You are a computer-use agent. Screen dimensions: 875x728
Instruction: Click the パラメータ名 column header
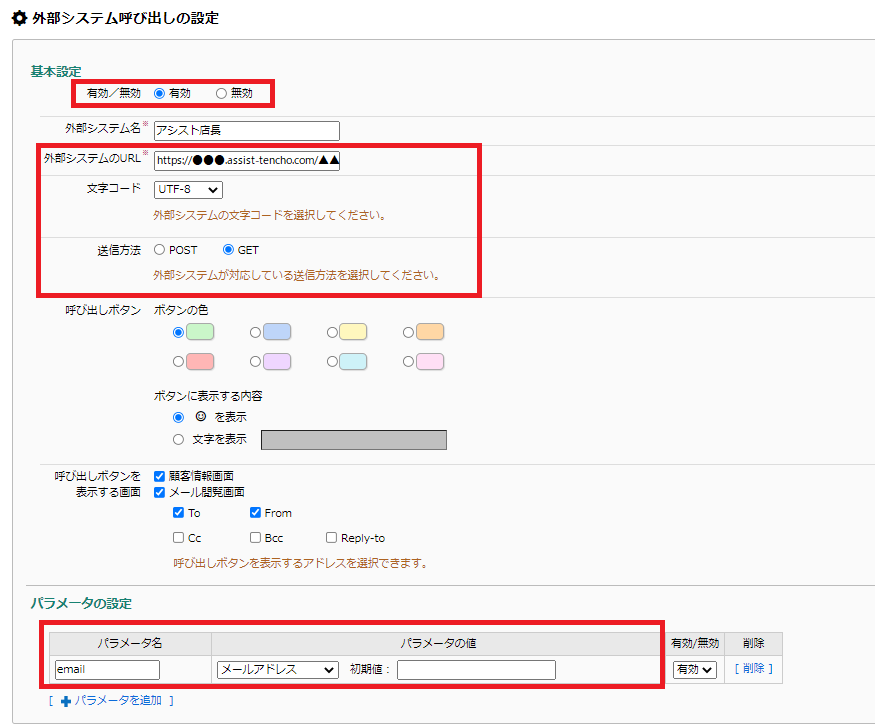(130, 643)
